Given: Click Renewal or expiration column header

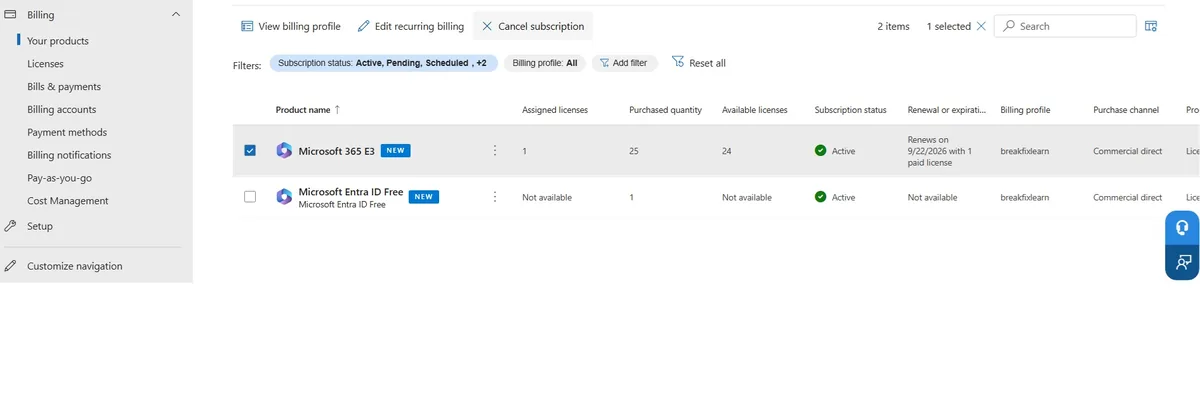Looking at the screenshot, I should click(x=947, y=110).
